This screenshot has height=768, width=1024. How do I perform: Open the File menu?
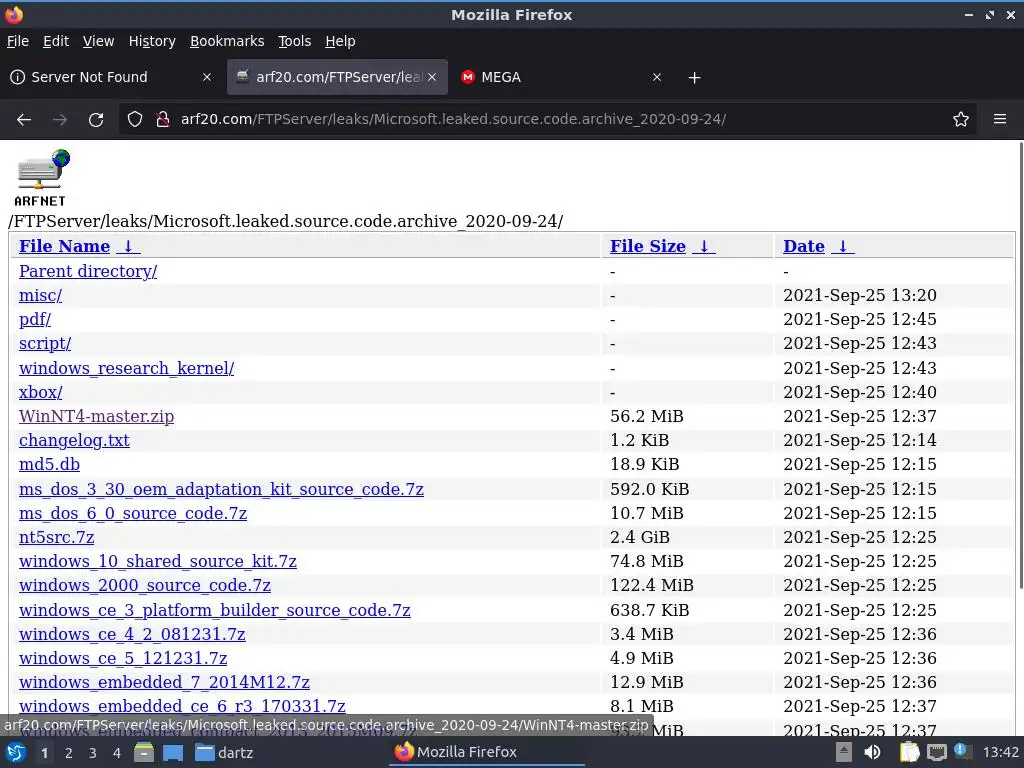point(18,41)
